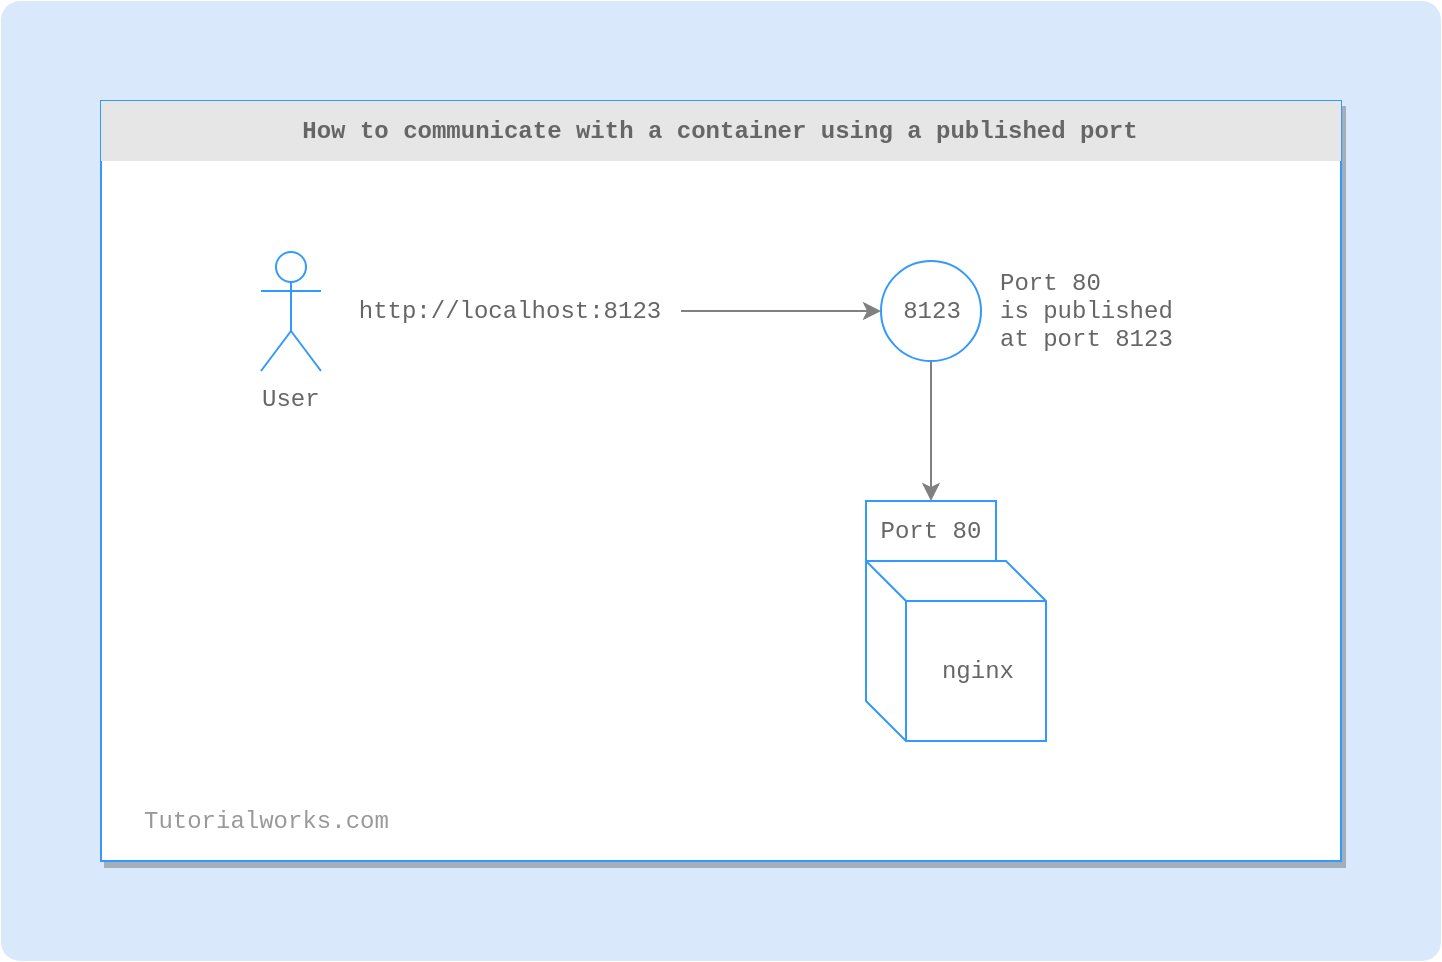Screen dimensions: 1442x962
Task: Click the 'Port 80 is published' note
Action: [x=1086, y=311]
